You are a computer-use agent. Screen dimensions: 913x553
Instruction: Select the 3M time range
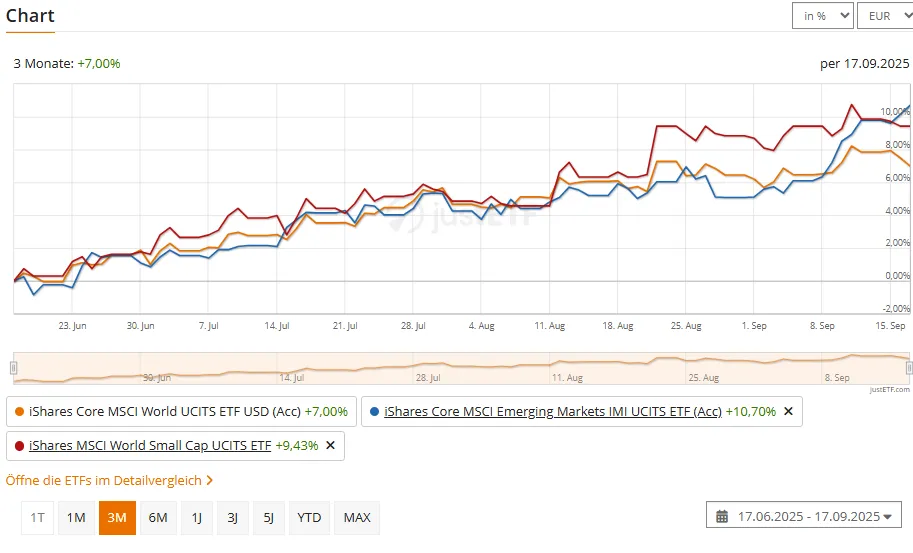tap(117, 517)
